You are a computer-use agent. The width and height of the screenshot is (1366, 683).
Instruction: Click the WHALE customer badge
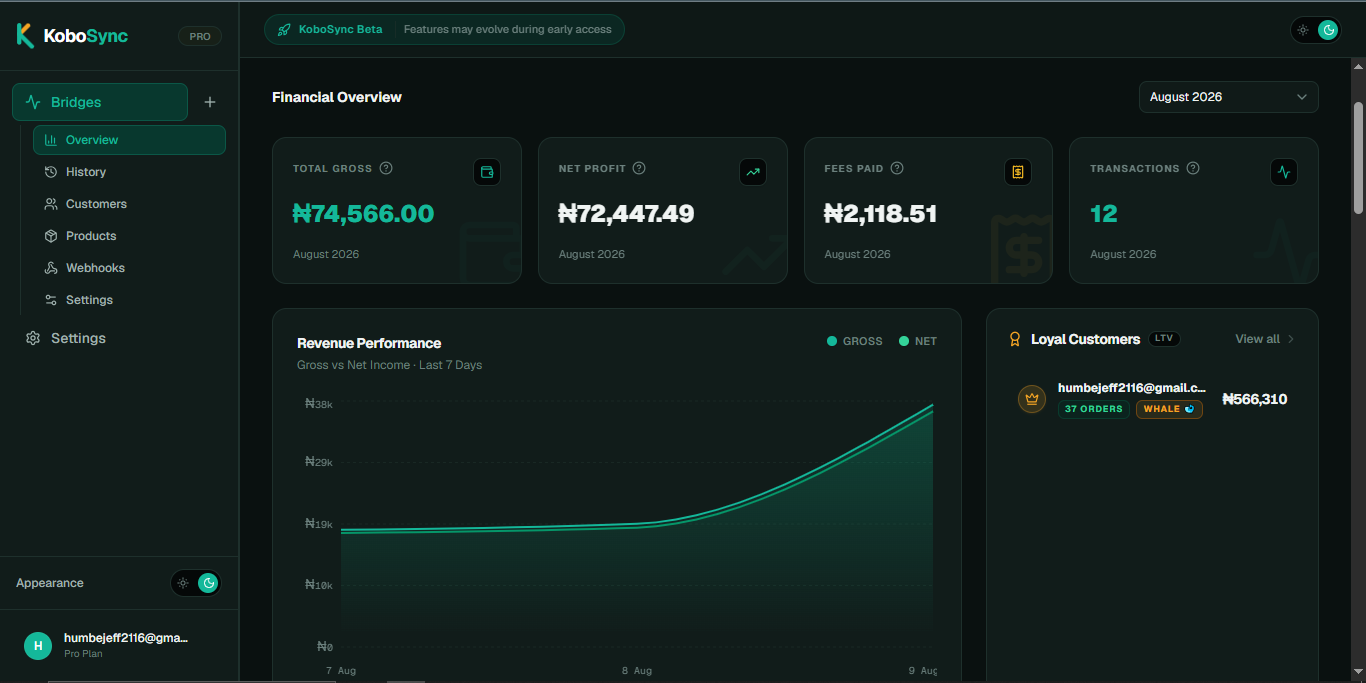1169,409
